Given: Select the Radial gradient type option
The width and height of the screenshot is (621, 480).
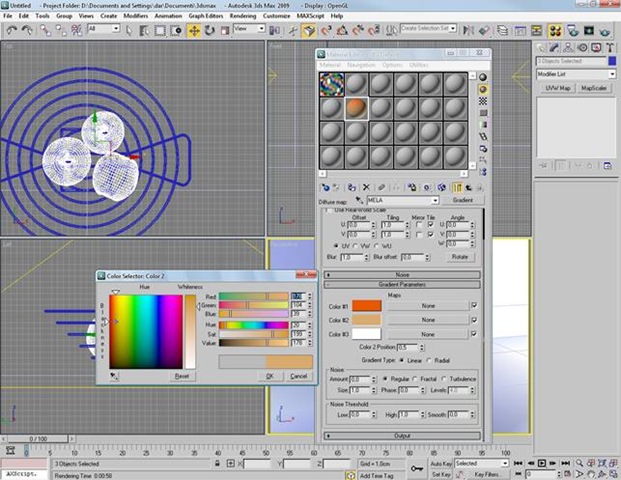Looking at the screenshot, I should tap(429, 360).
